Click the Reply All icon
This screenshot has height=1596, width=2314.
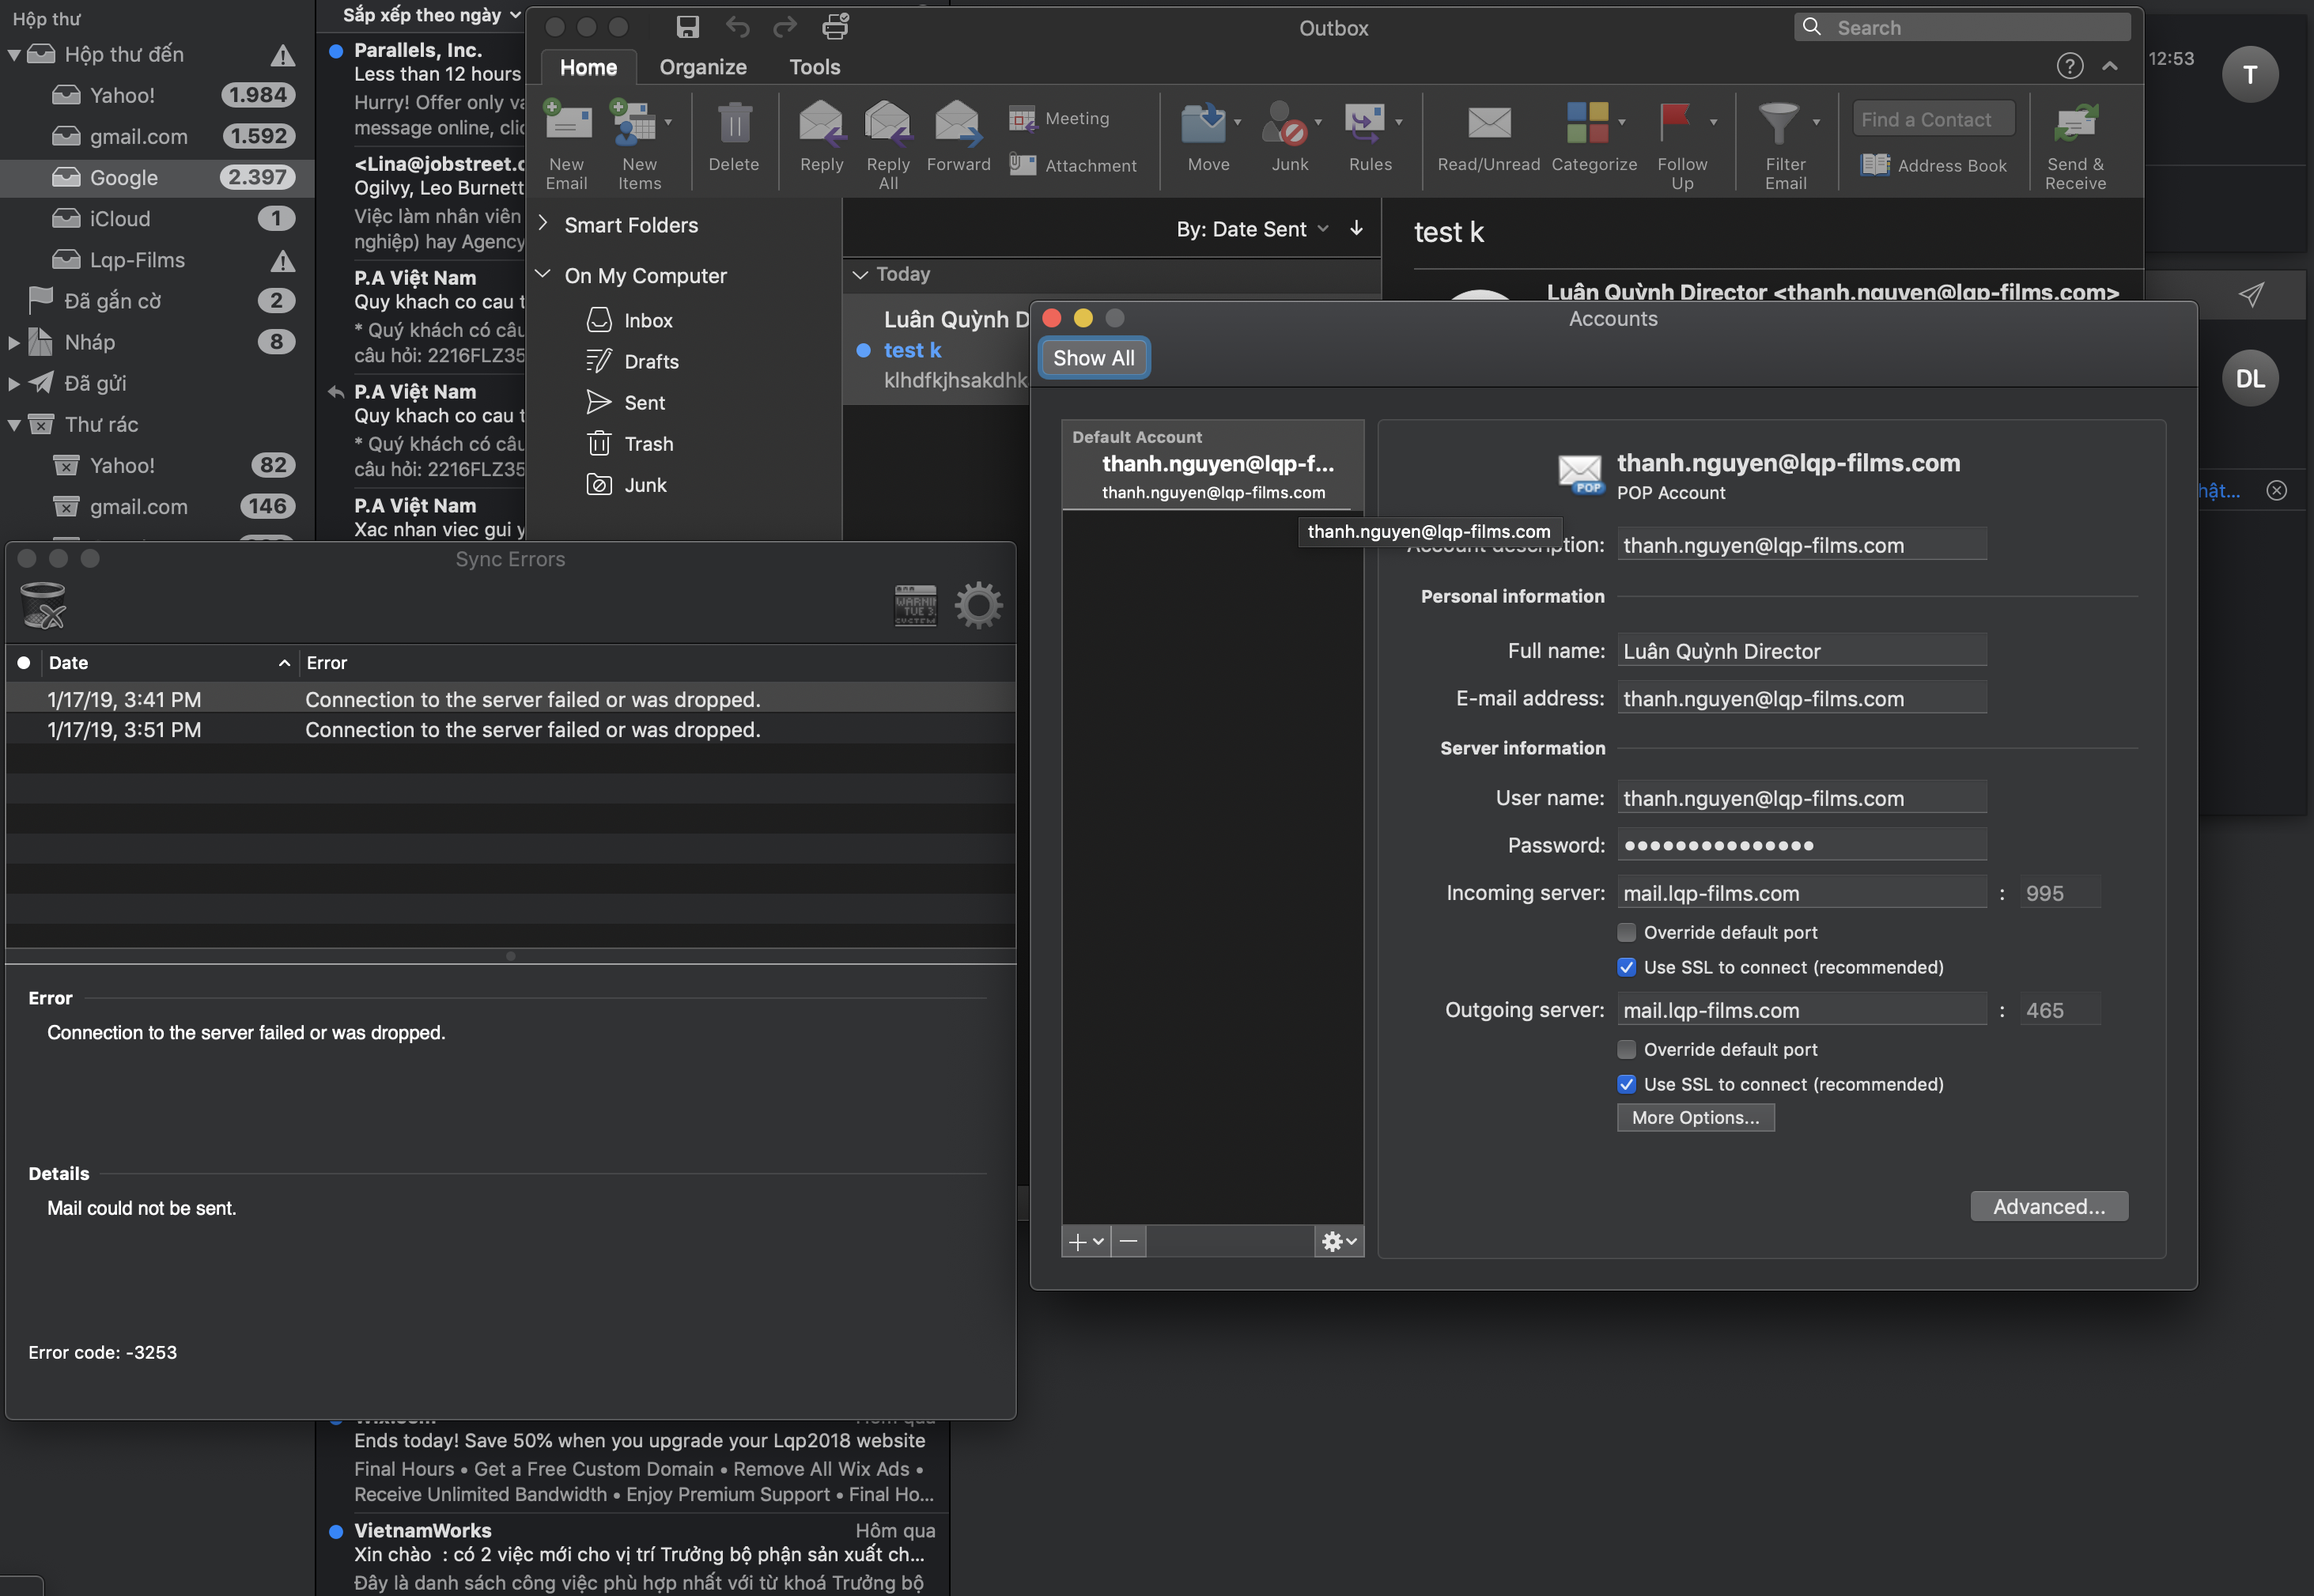[888, 124]
